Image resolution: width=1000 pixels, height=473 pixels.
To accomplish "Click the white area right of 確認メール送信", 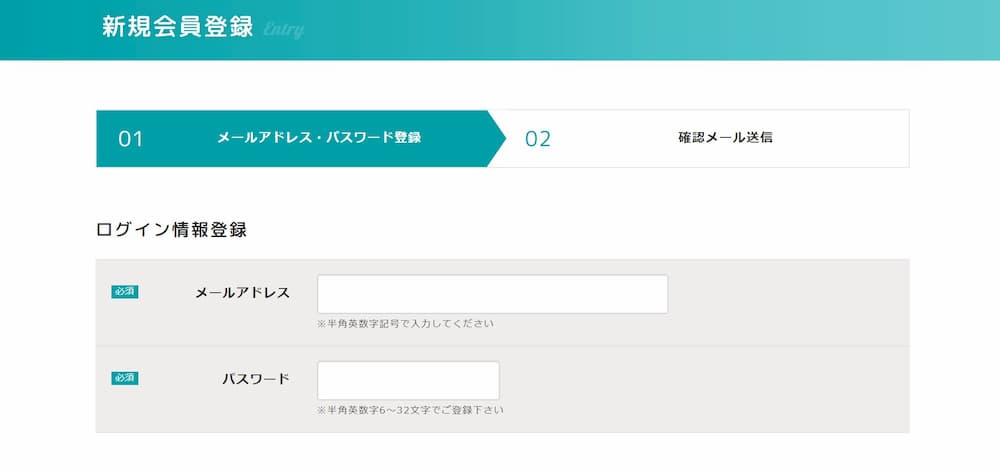I will pyautogui.click(x=850, y=138).
